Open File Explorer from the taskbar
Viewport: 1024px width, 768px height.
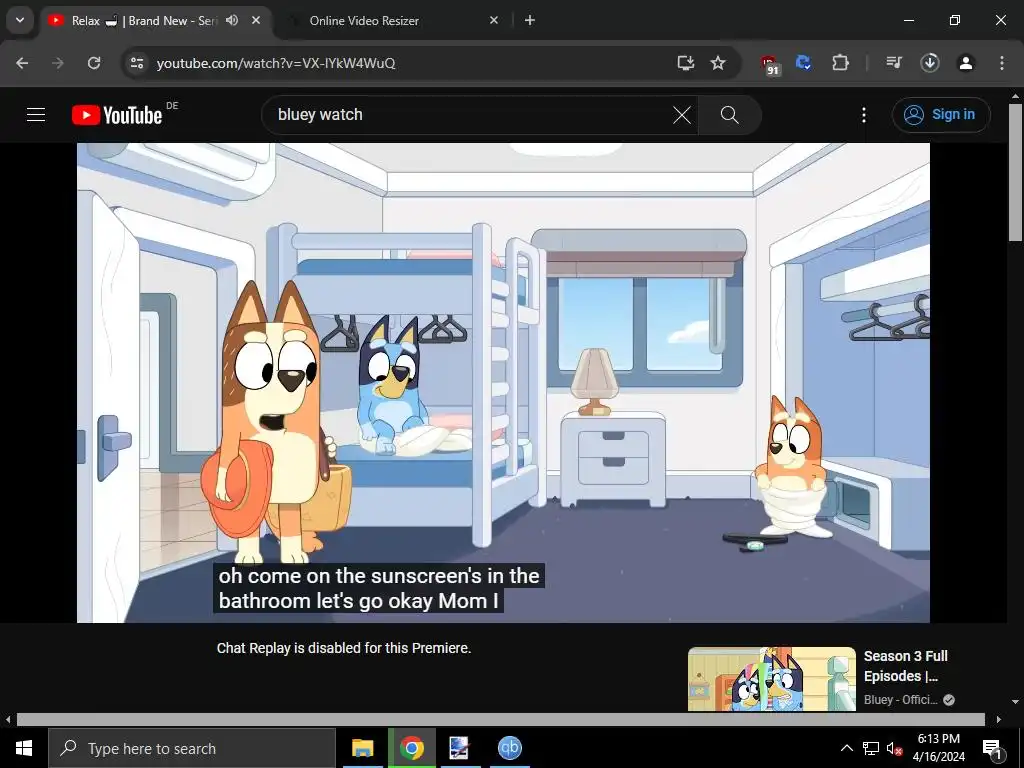coord(362,748)
